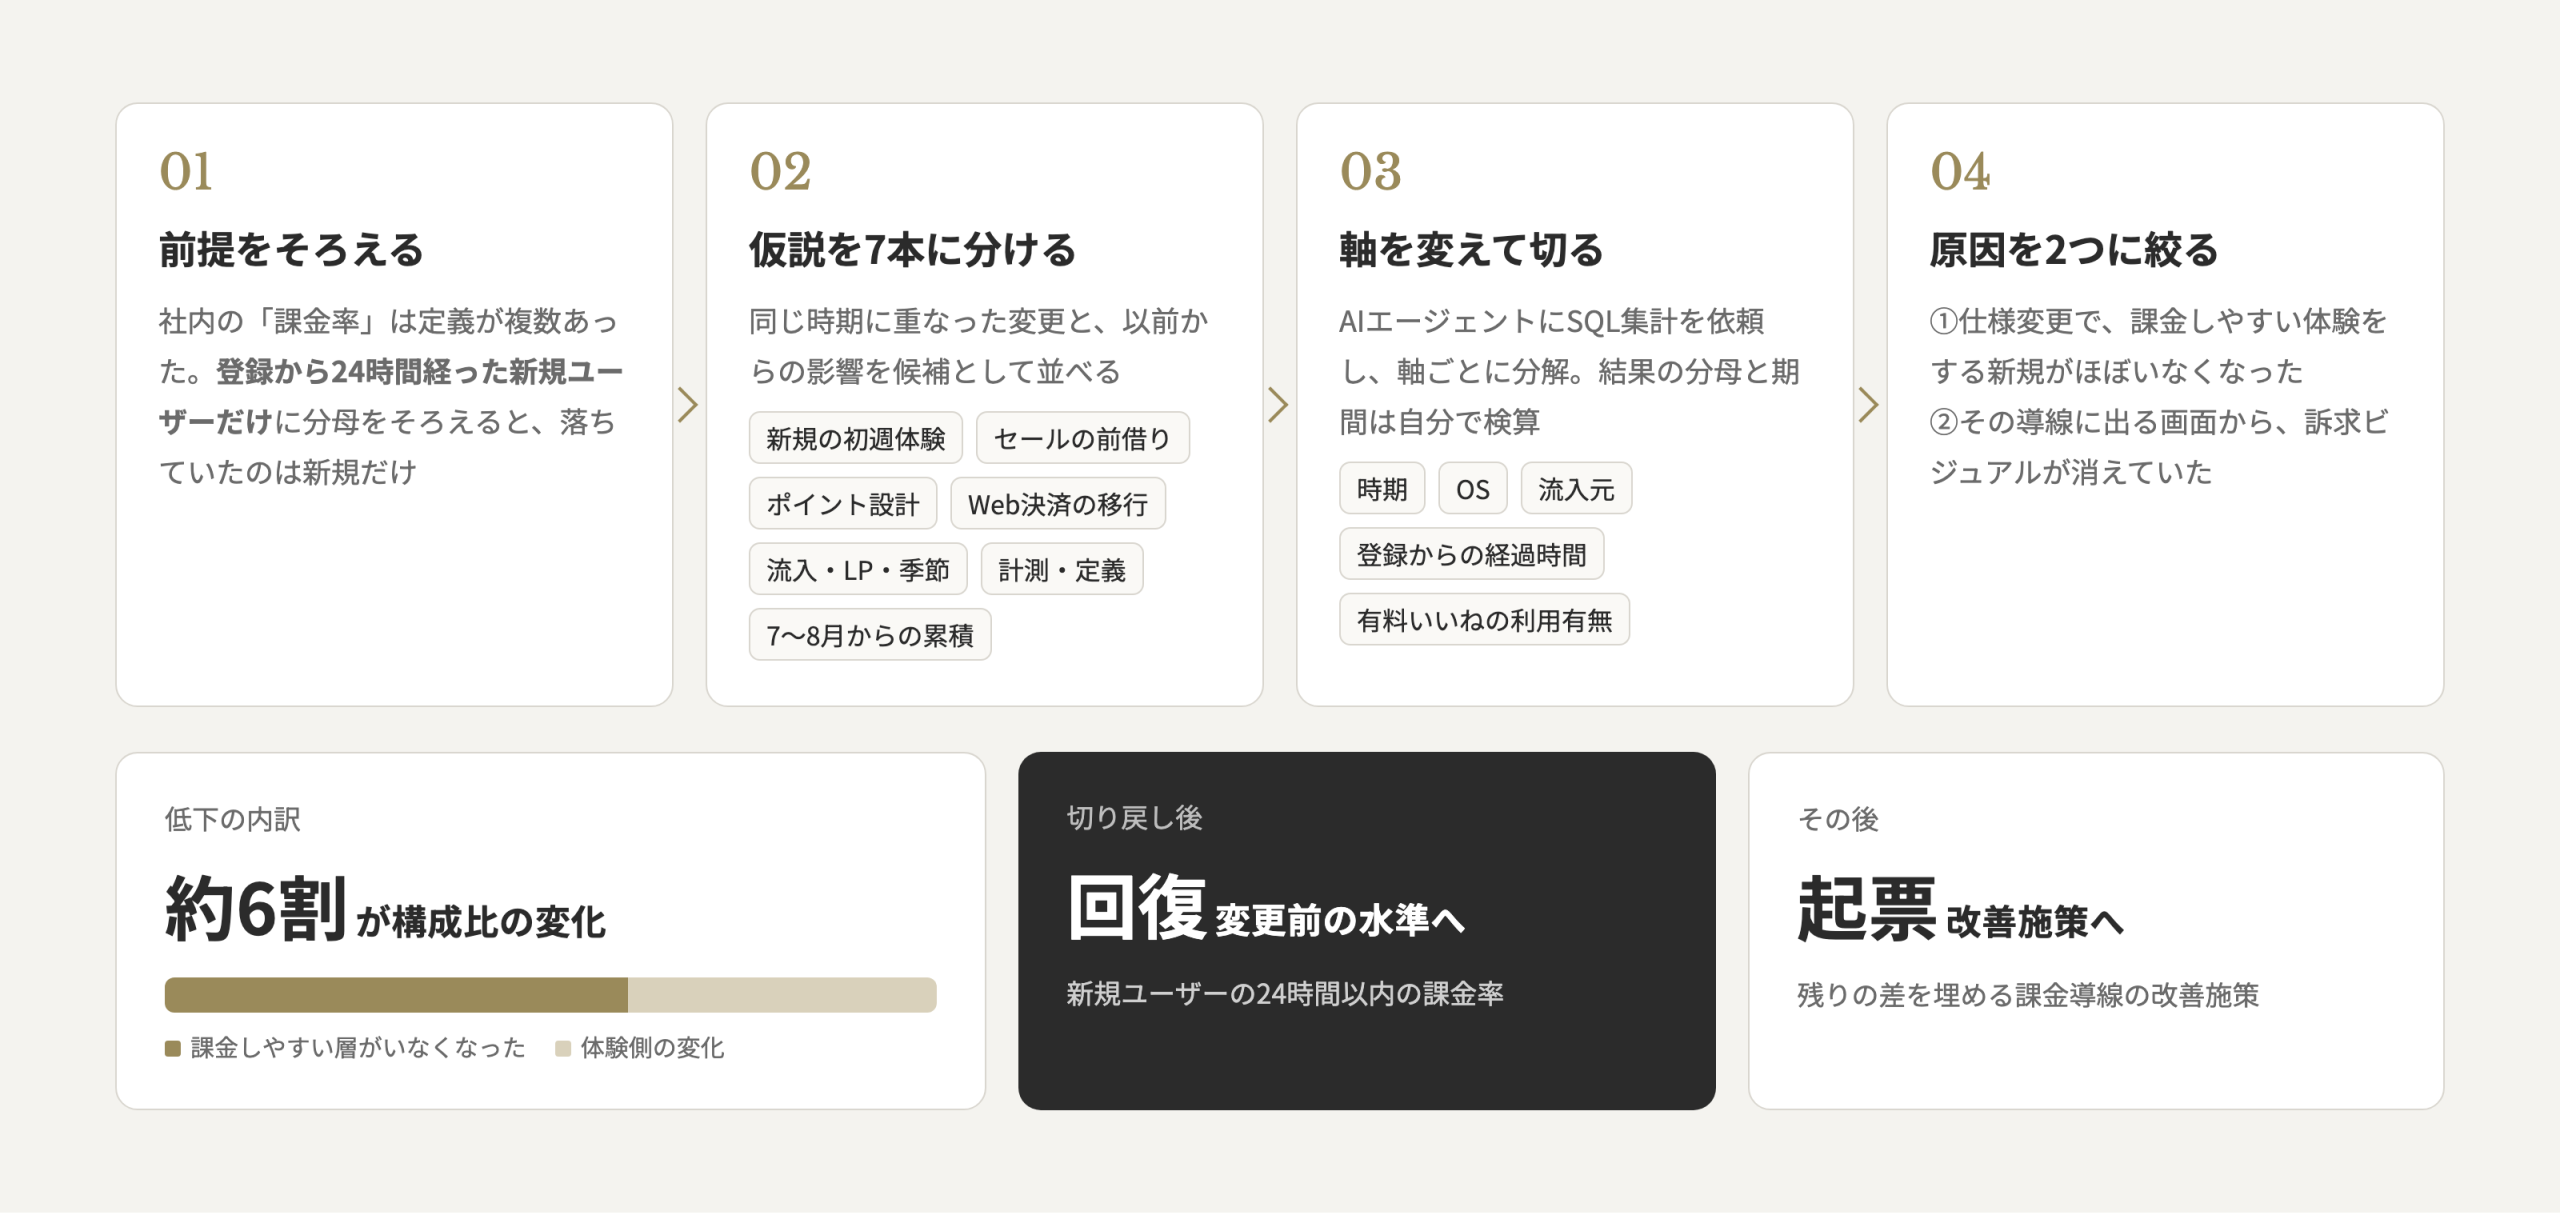
Task: Click the その後 label
Action: (1838, 819)
